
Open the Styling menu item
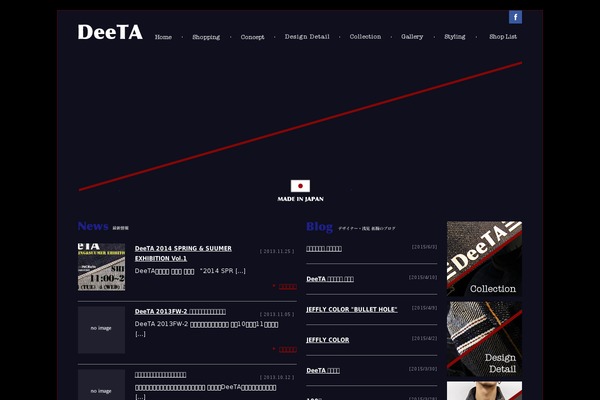[455, 37]
